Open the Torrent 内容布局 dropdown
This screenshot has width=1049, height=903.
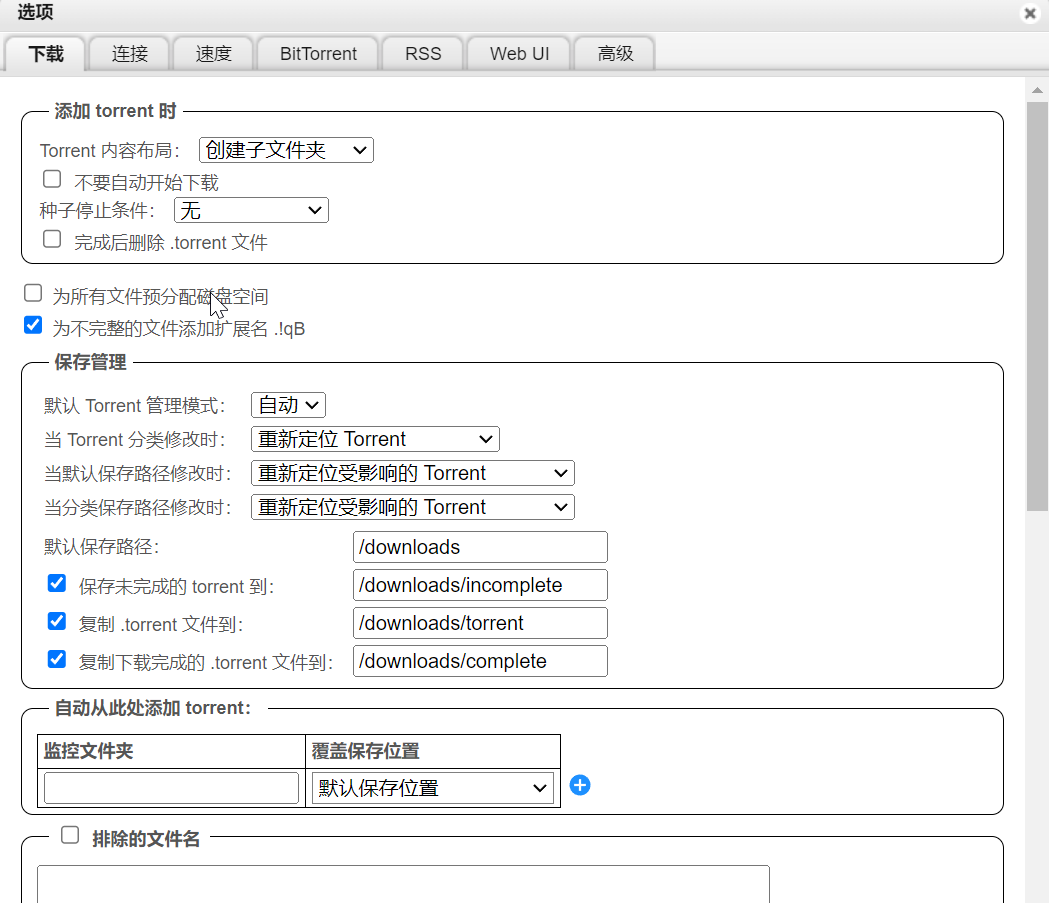coord(286,149)
